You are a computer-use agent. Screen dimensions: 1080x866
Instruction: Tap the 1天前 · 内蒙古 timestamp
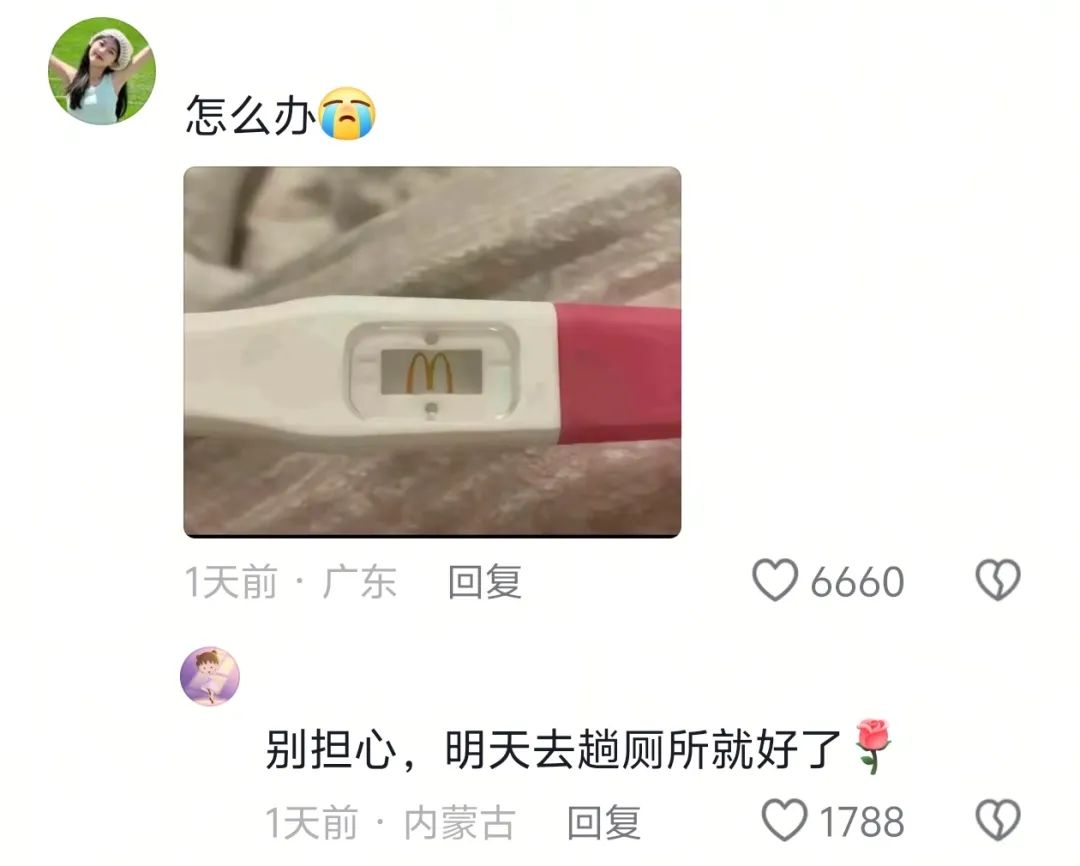click(391, 822)
